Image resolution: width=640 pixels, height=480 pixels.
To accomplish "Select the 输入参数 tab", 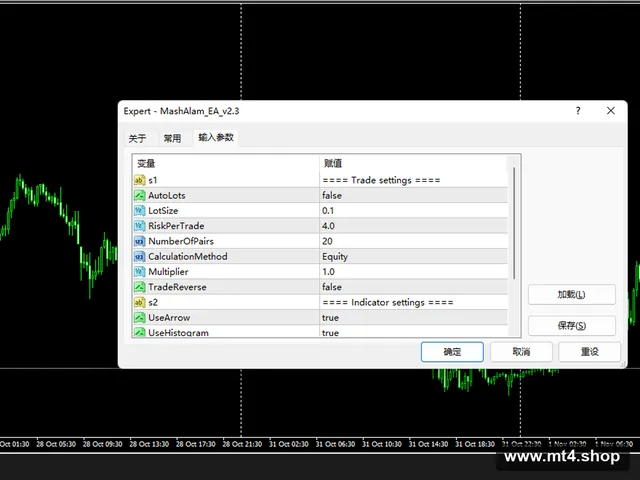I will point(216,138).
